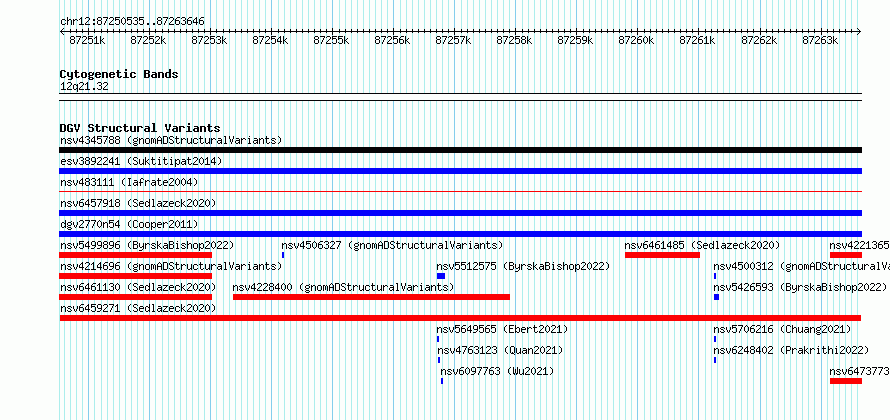The image size is (890, 420).
Task: Click the nsv4345788 black variant bar
Action: click(460, 150)
